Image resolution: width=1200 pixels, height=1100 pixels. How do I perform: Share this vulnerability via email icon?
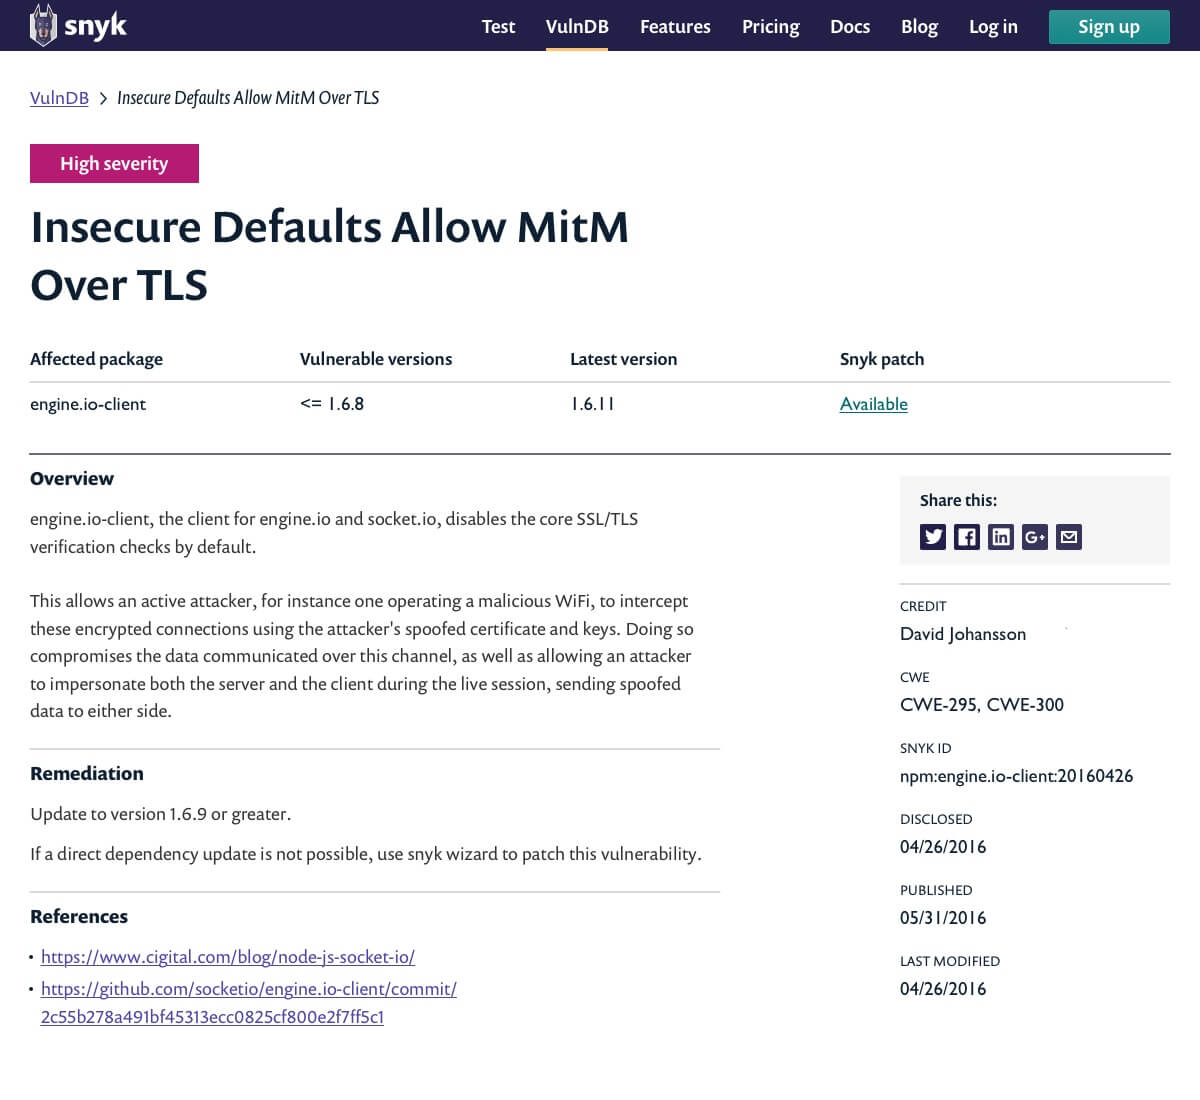click(x=1069, y=537)
